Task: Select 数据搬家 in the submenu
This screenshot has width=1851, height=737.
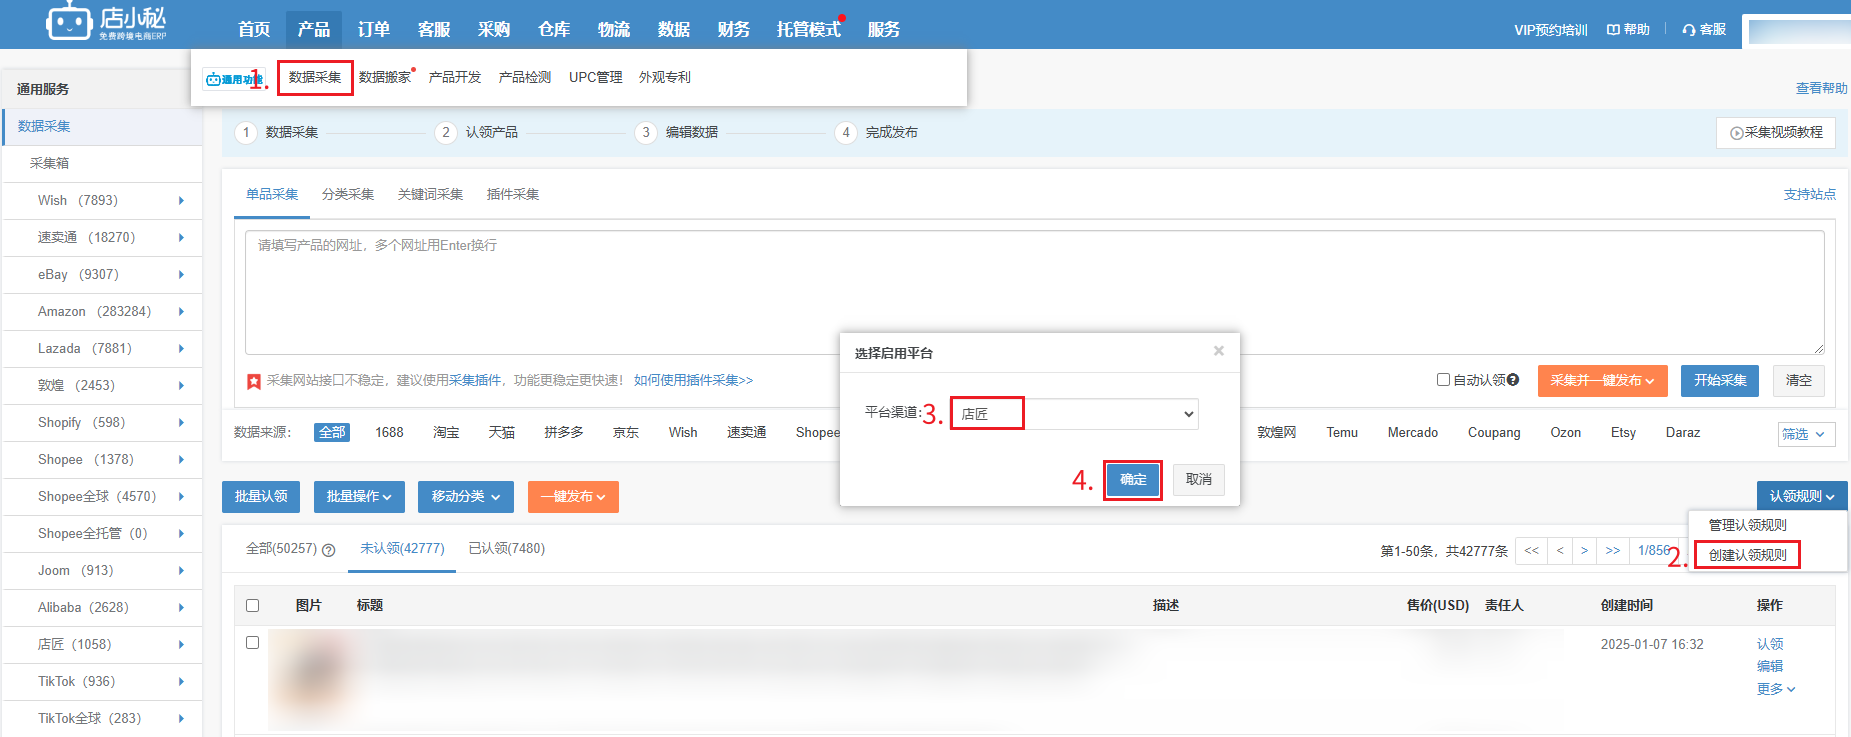Action: [x=385, y=77]
